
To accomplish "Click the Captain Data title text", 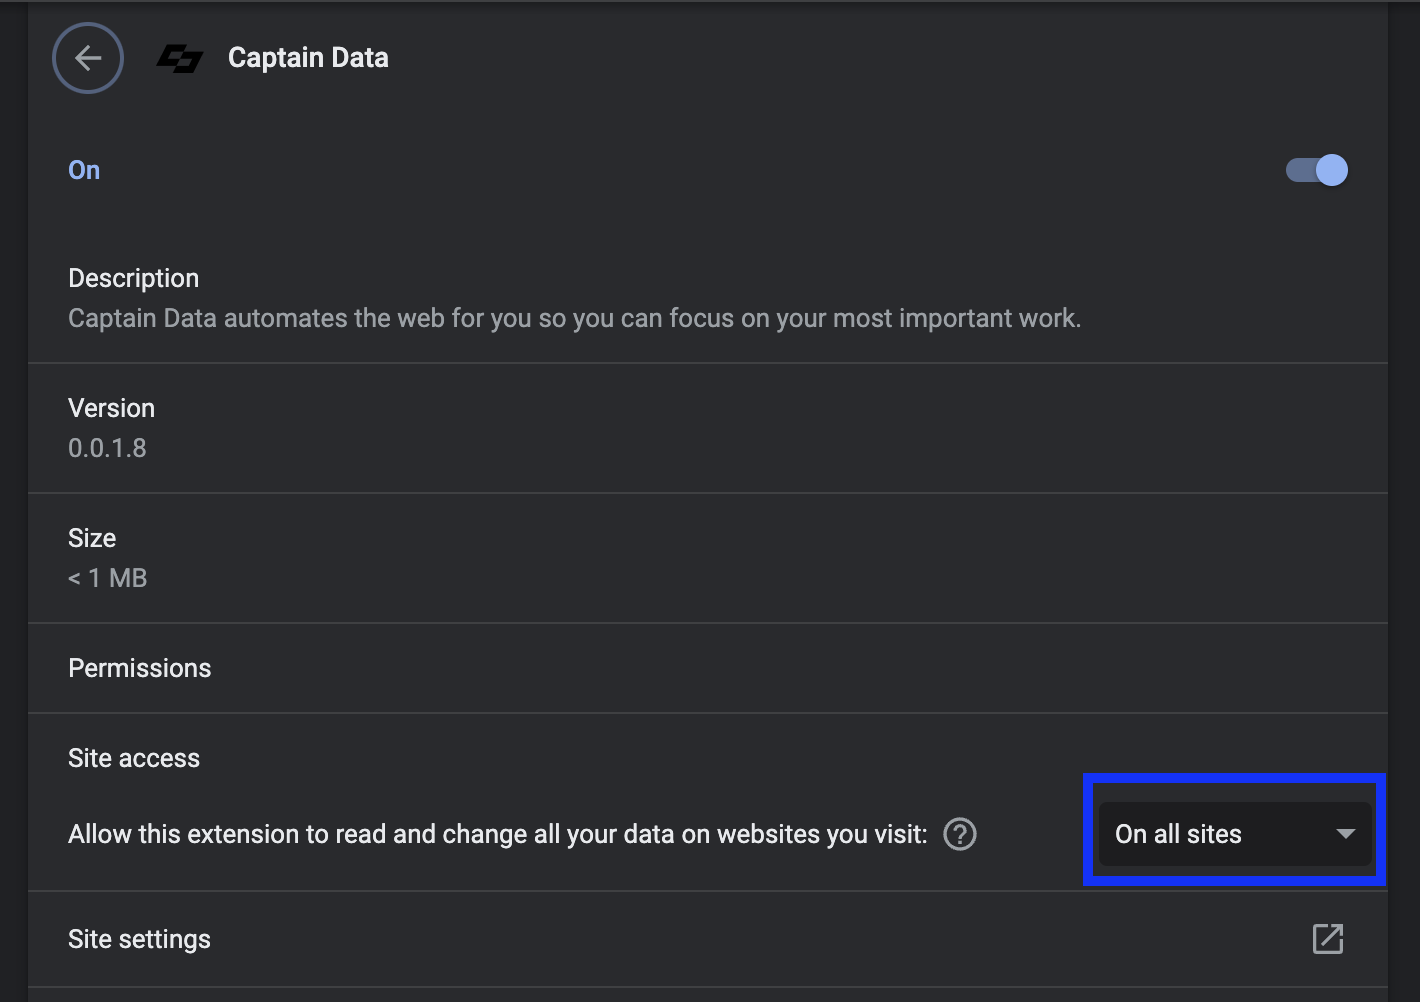I will pos(308,58).
